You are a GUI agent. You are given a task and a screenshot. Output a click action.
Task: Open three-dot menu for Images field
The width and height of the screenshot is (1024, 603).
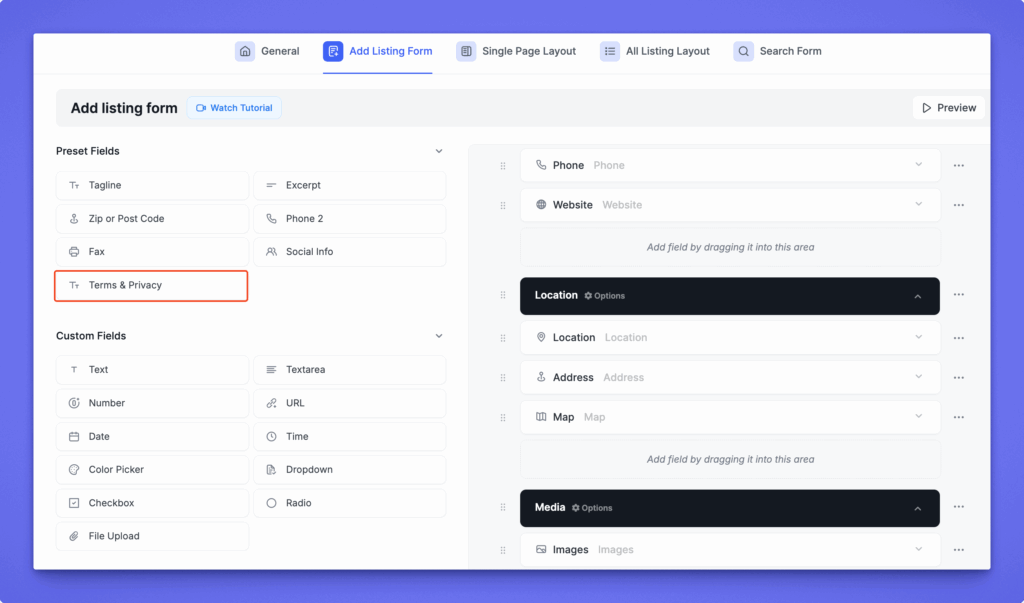[958, 550]
